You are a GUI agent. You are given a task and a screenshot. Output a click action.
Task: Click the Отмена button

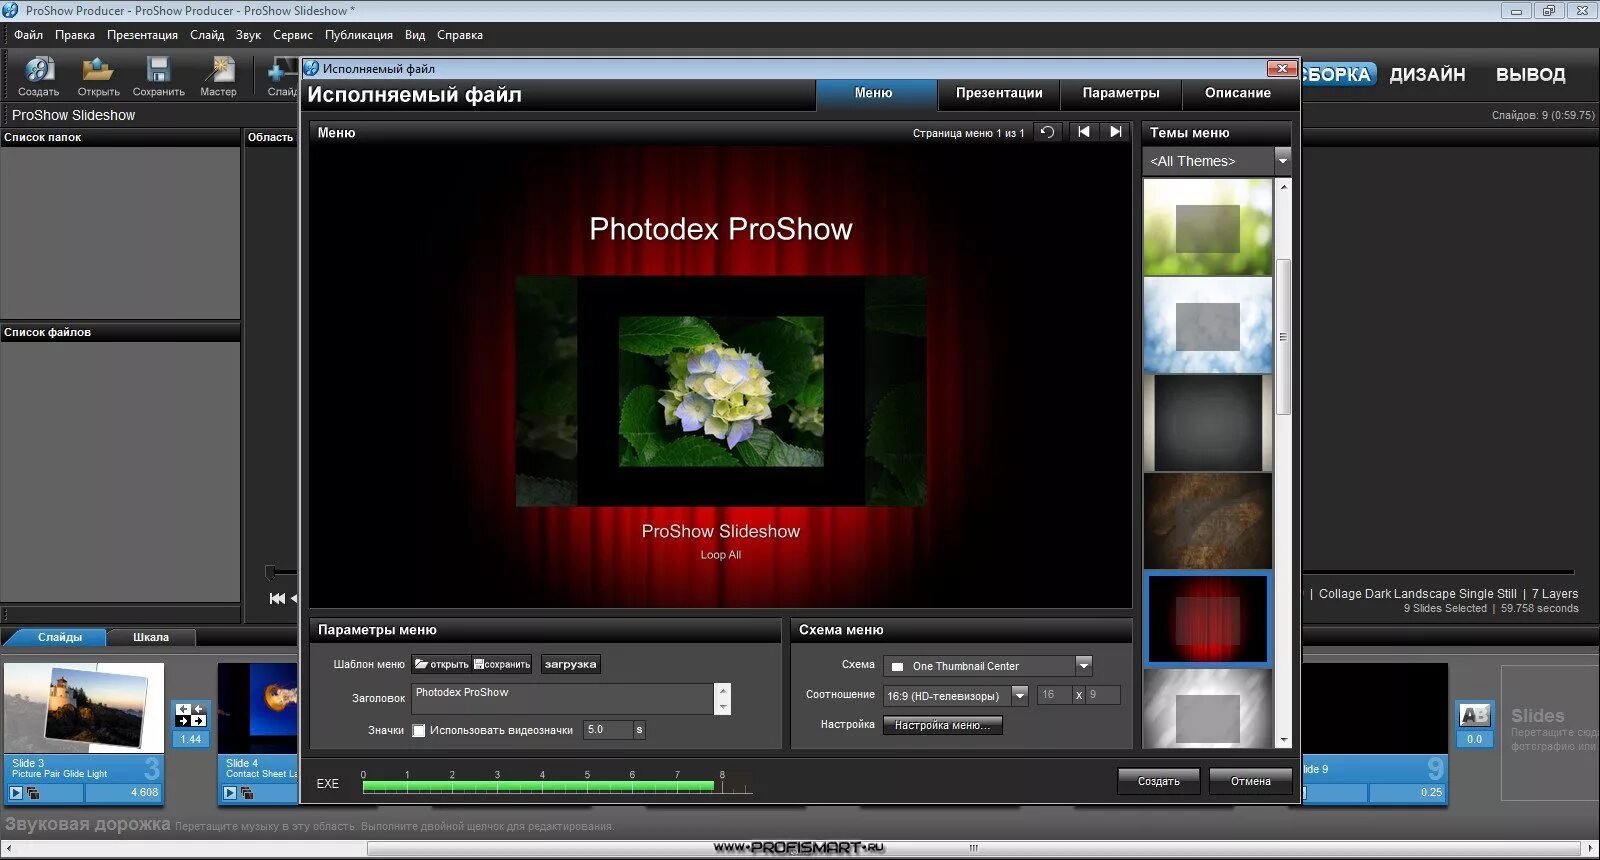click(x=1251, y=781)
